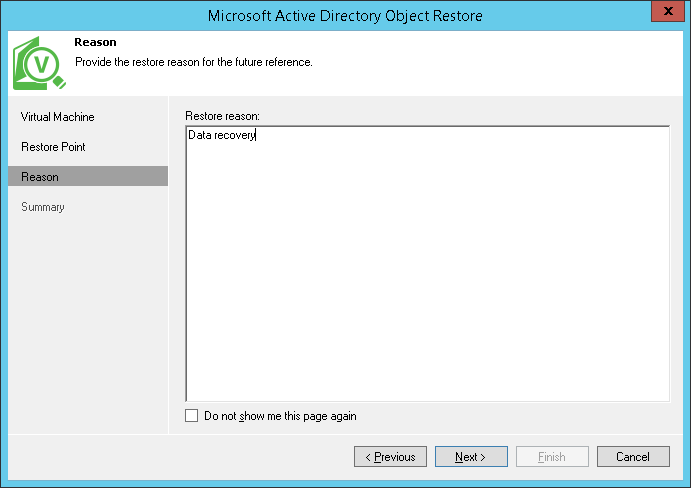Jump to the Summary step
Viewport: 691px width, 488px height.
pos(43,207)
